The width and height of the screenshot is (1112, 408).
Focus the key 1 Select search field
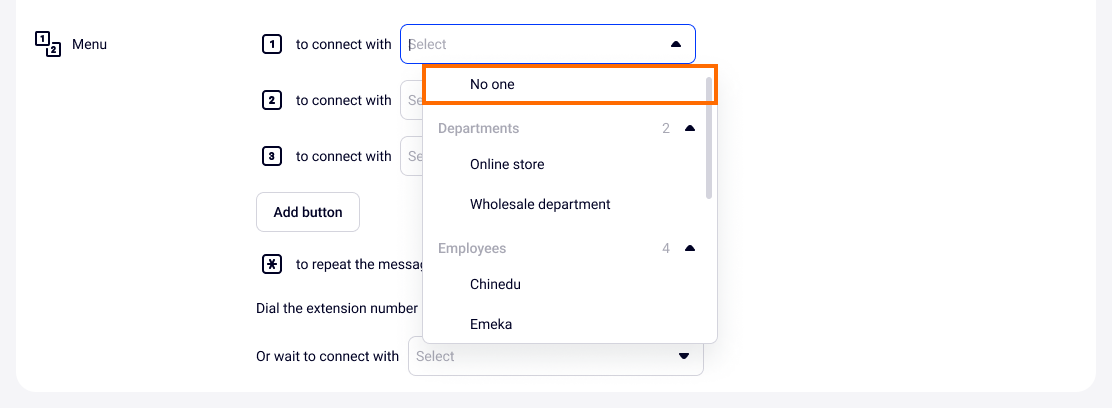pos(530,44)
